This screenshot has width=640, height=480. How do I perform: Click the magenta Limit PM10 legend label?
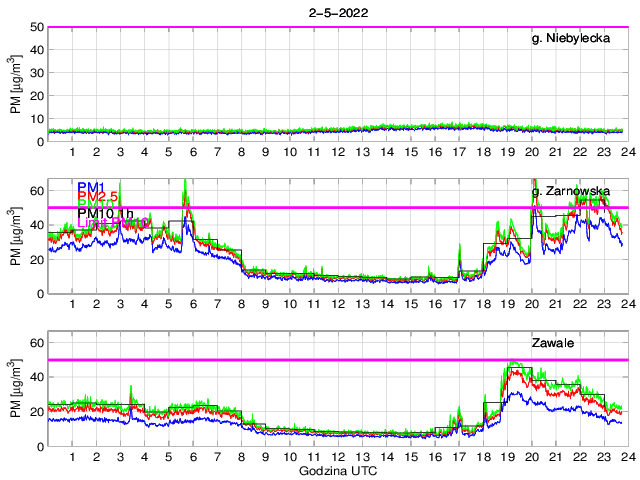tap(112, 222)
